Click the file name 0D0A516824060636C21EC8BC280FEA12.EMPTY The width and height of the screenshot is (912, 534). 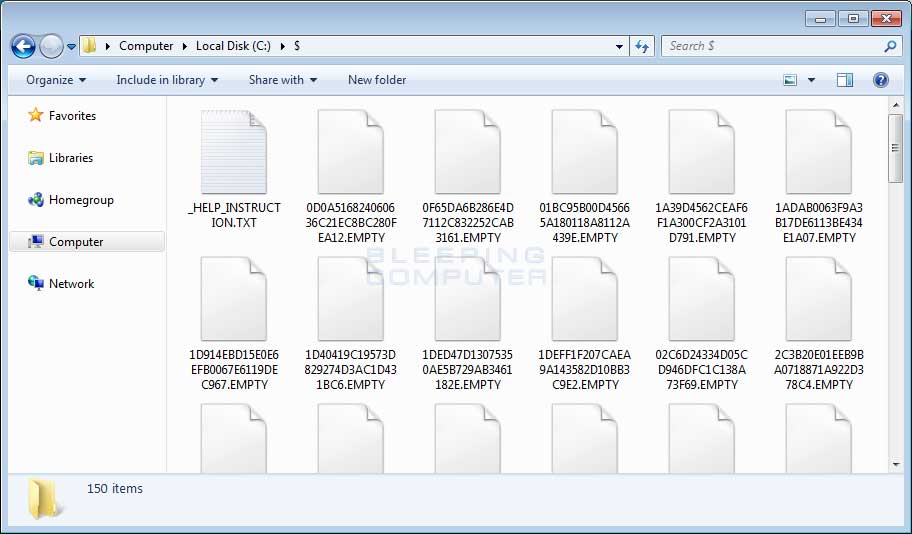351,223
